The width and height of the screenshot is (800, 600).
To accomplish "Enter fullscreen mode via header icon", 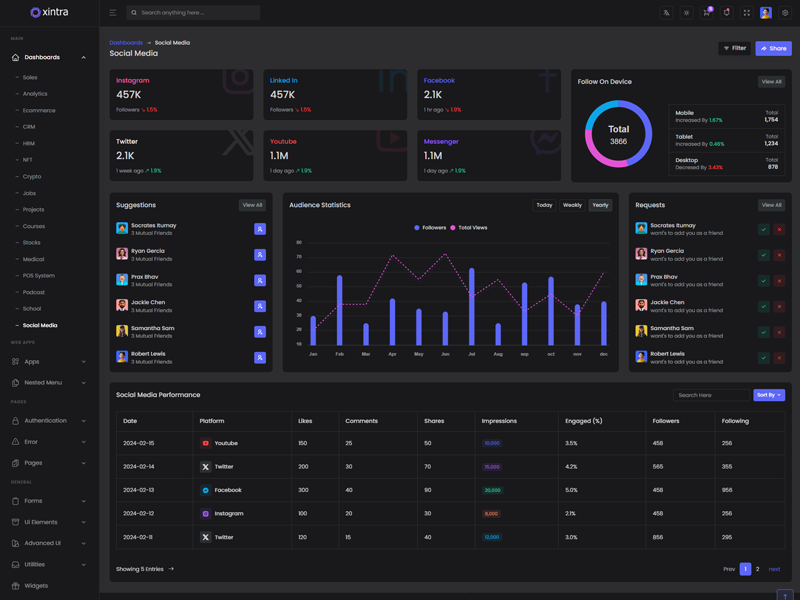I will tap(746, 13).
